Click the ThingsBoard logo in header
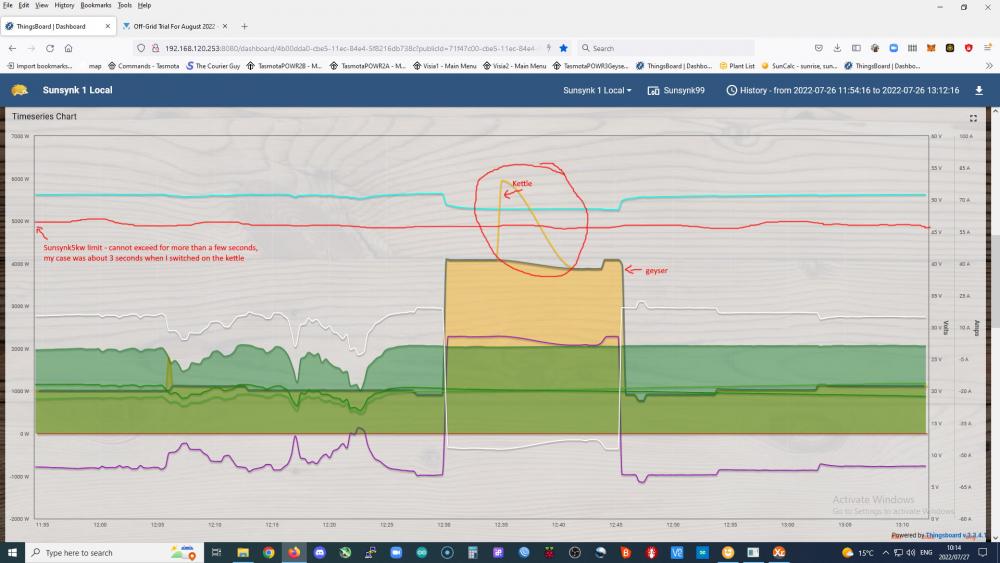Screen dimensions: 1000x563 (20, 90)
